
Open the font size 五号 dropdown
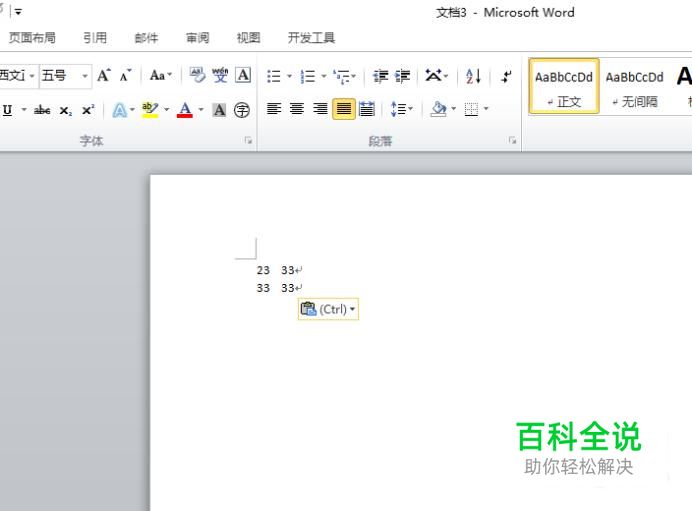pos(85,76)
